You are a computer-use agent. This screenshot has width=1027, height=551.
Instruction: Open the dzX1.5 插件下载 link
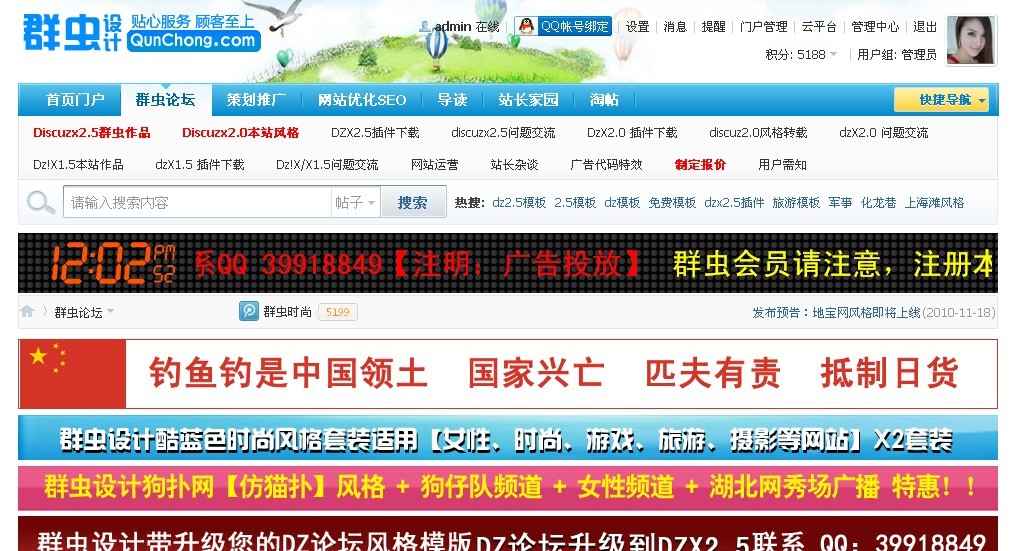pyautogui.click(x=200, y=164)
